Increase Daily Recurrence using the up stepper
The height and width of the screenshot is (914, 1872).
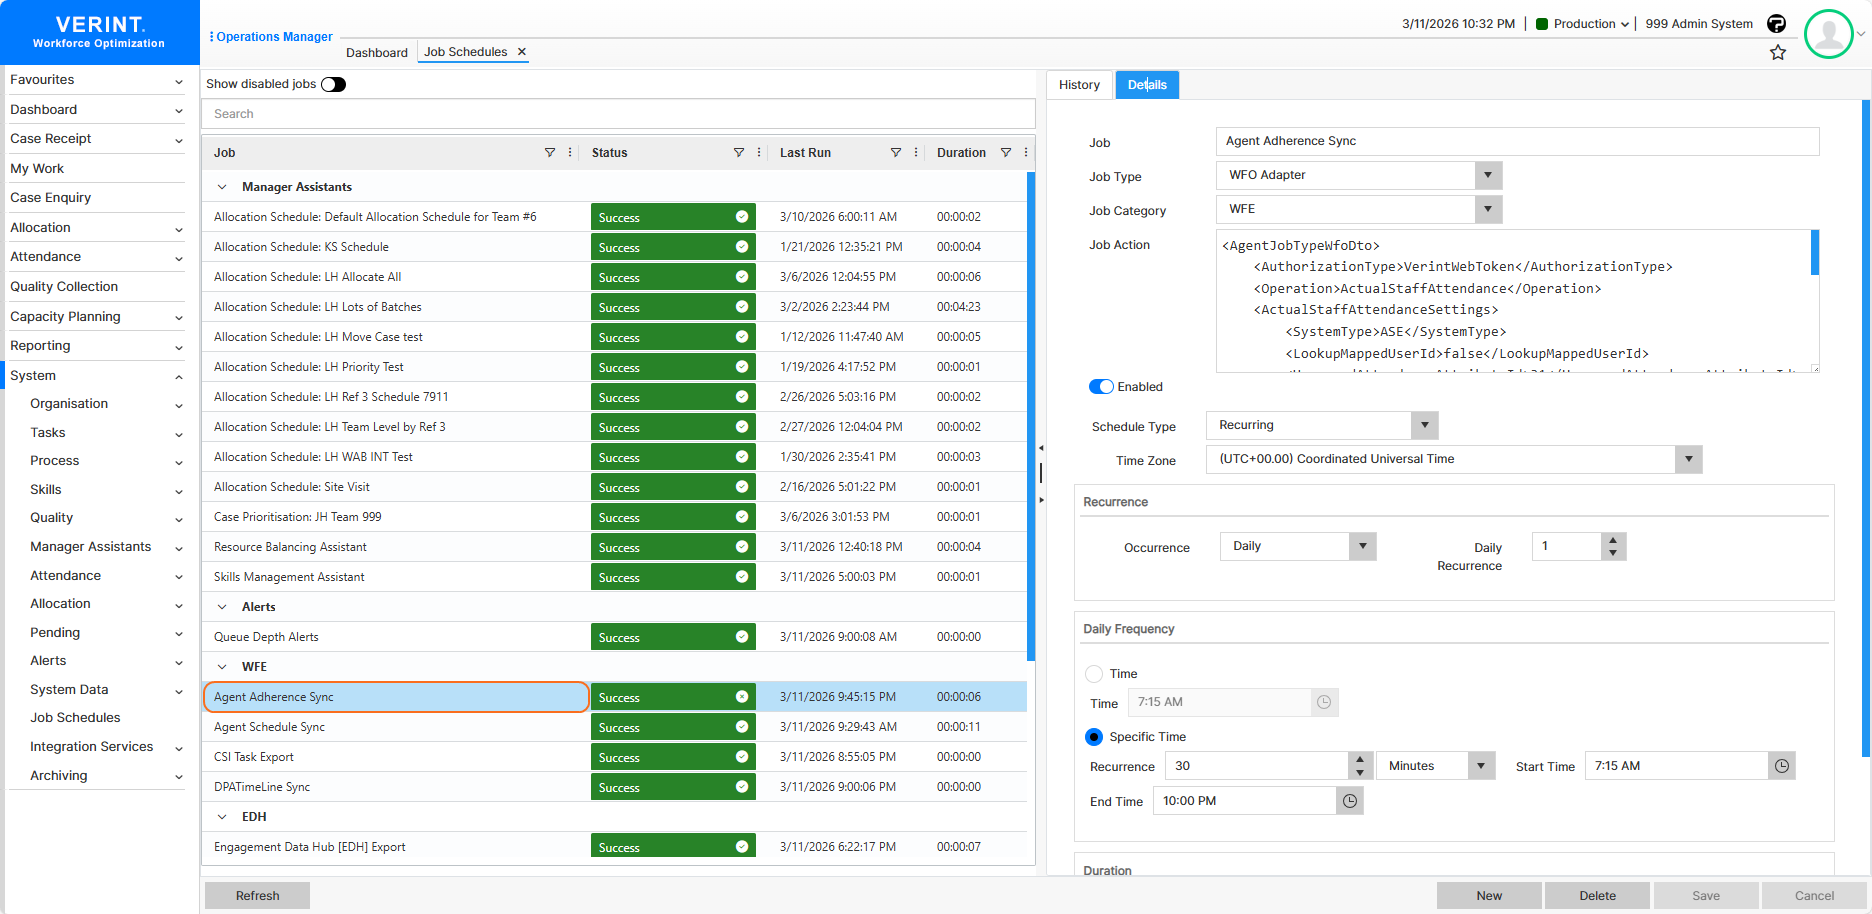click(1612, 540)
